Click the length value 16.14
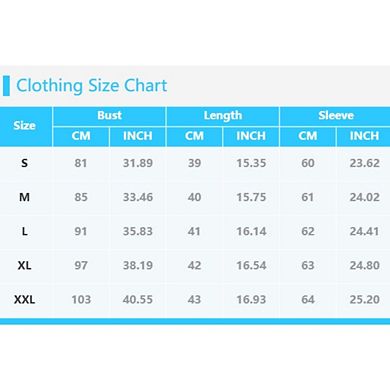Screen dimensions: 390x390 (251, 231)
